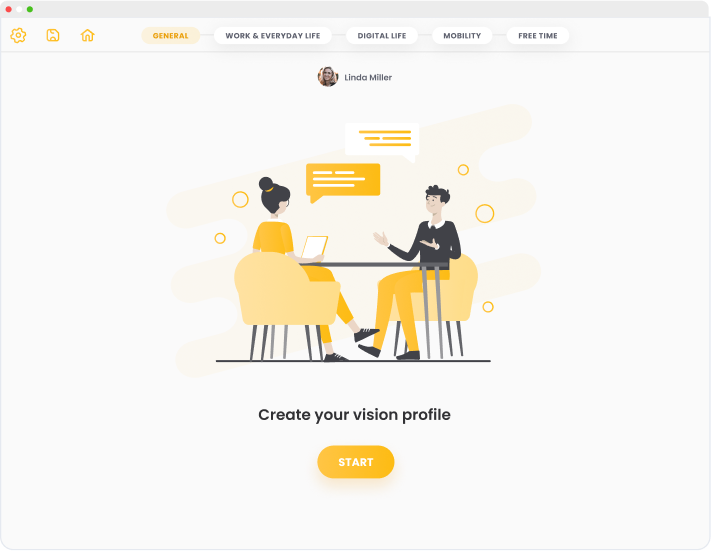Switch to the Mobility tab
This screenshot has width=711, height=551.
462,36
